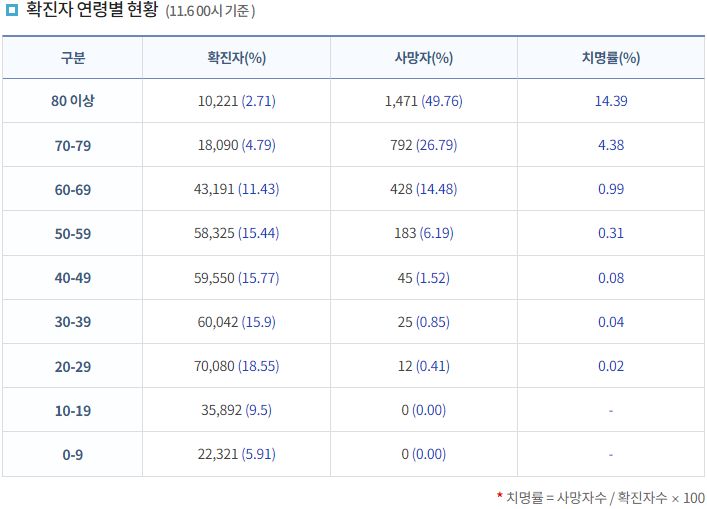707x509 pixels.
Task: Click the deaths cell 792 (26.79)
Action: 423,145
